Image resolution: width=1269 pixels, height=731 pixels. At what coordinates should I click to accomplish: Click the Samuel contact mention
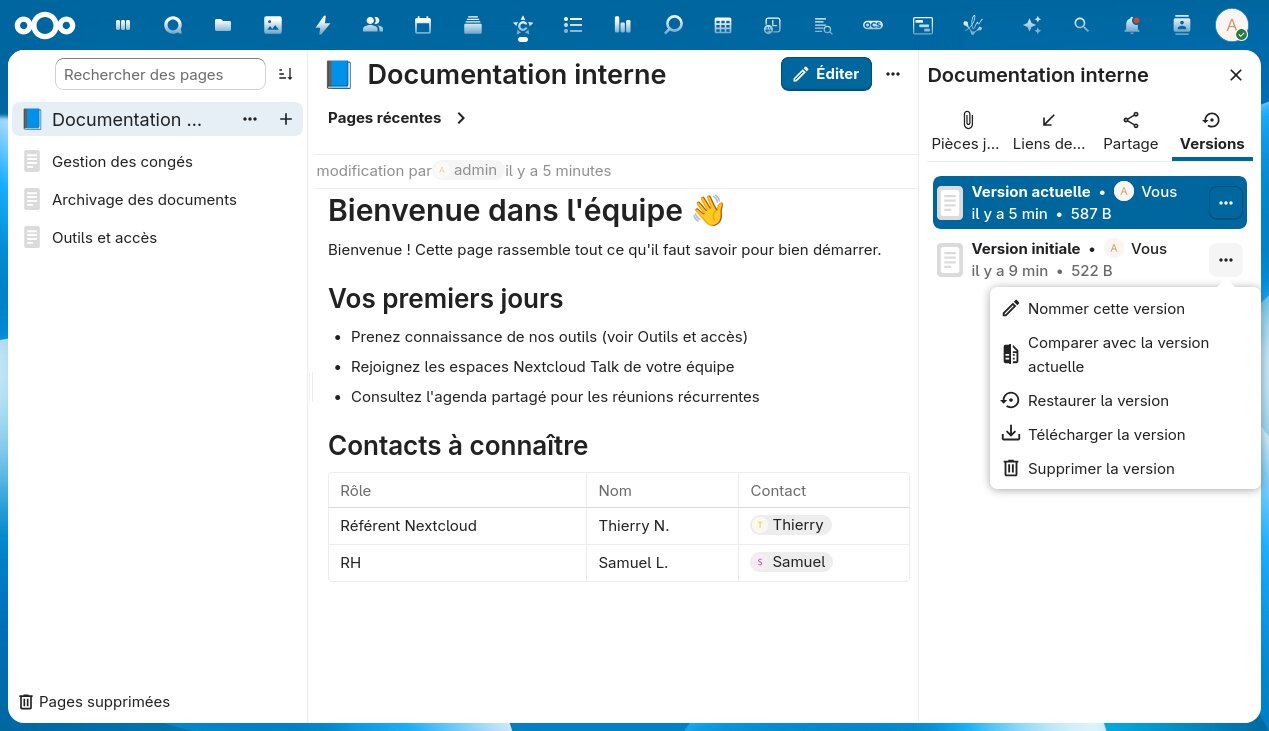(791, 562)
